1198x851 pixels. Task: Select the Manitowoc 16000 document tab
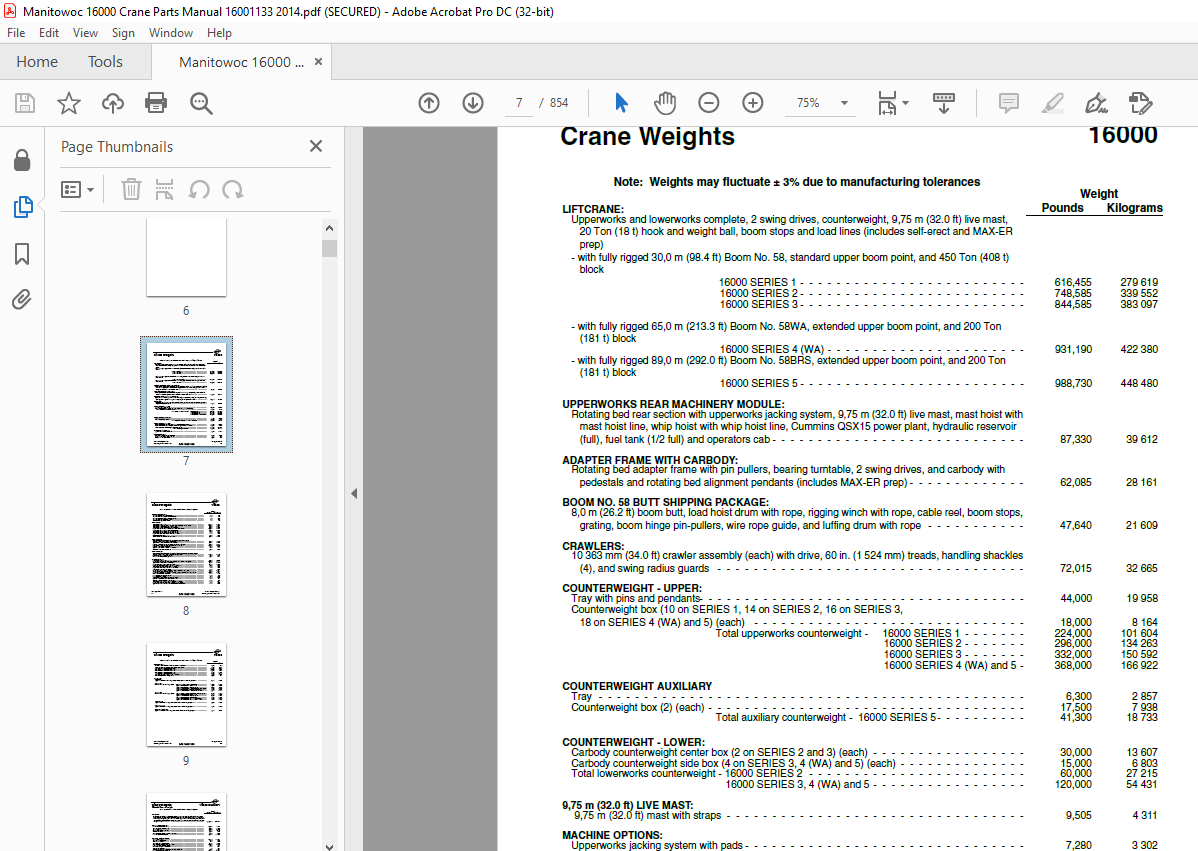(241, 62)
